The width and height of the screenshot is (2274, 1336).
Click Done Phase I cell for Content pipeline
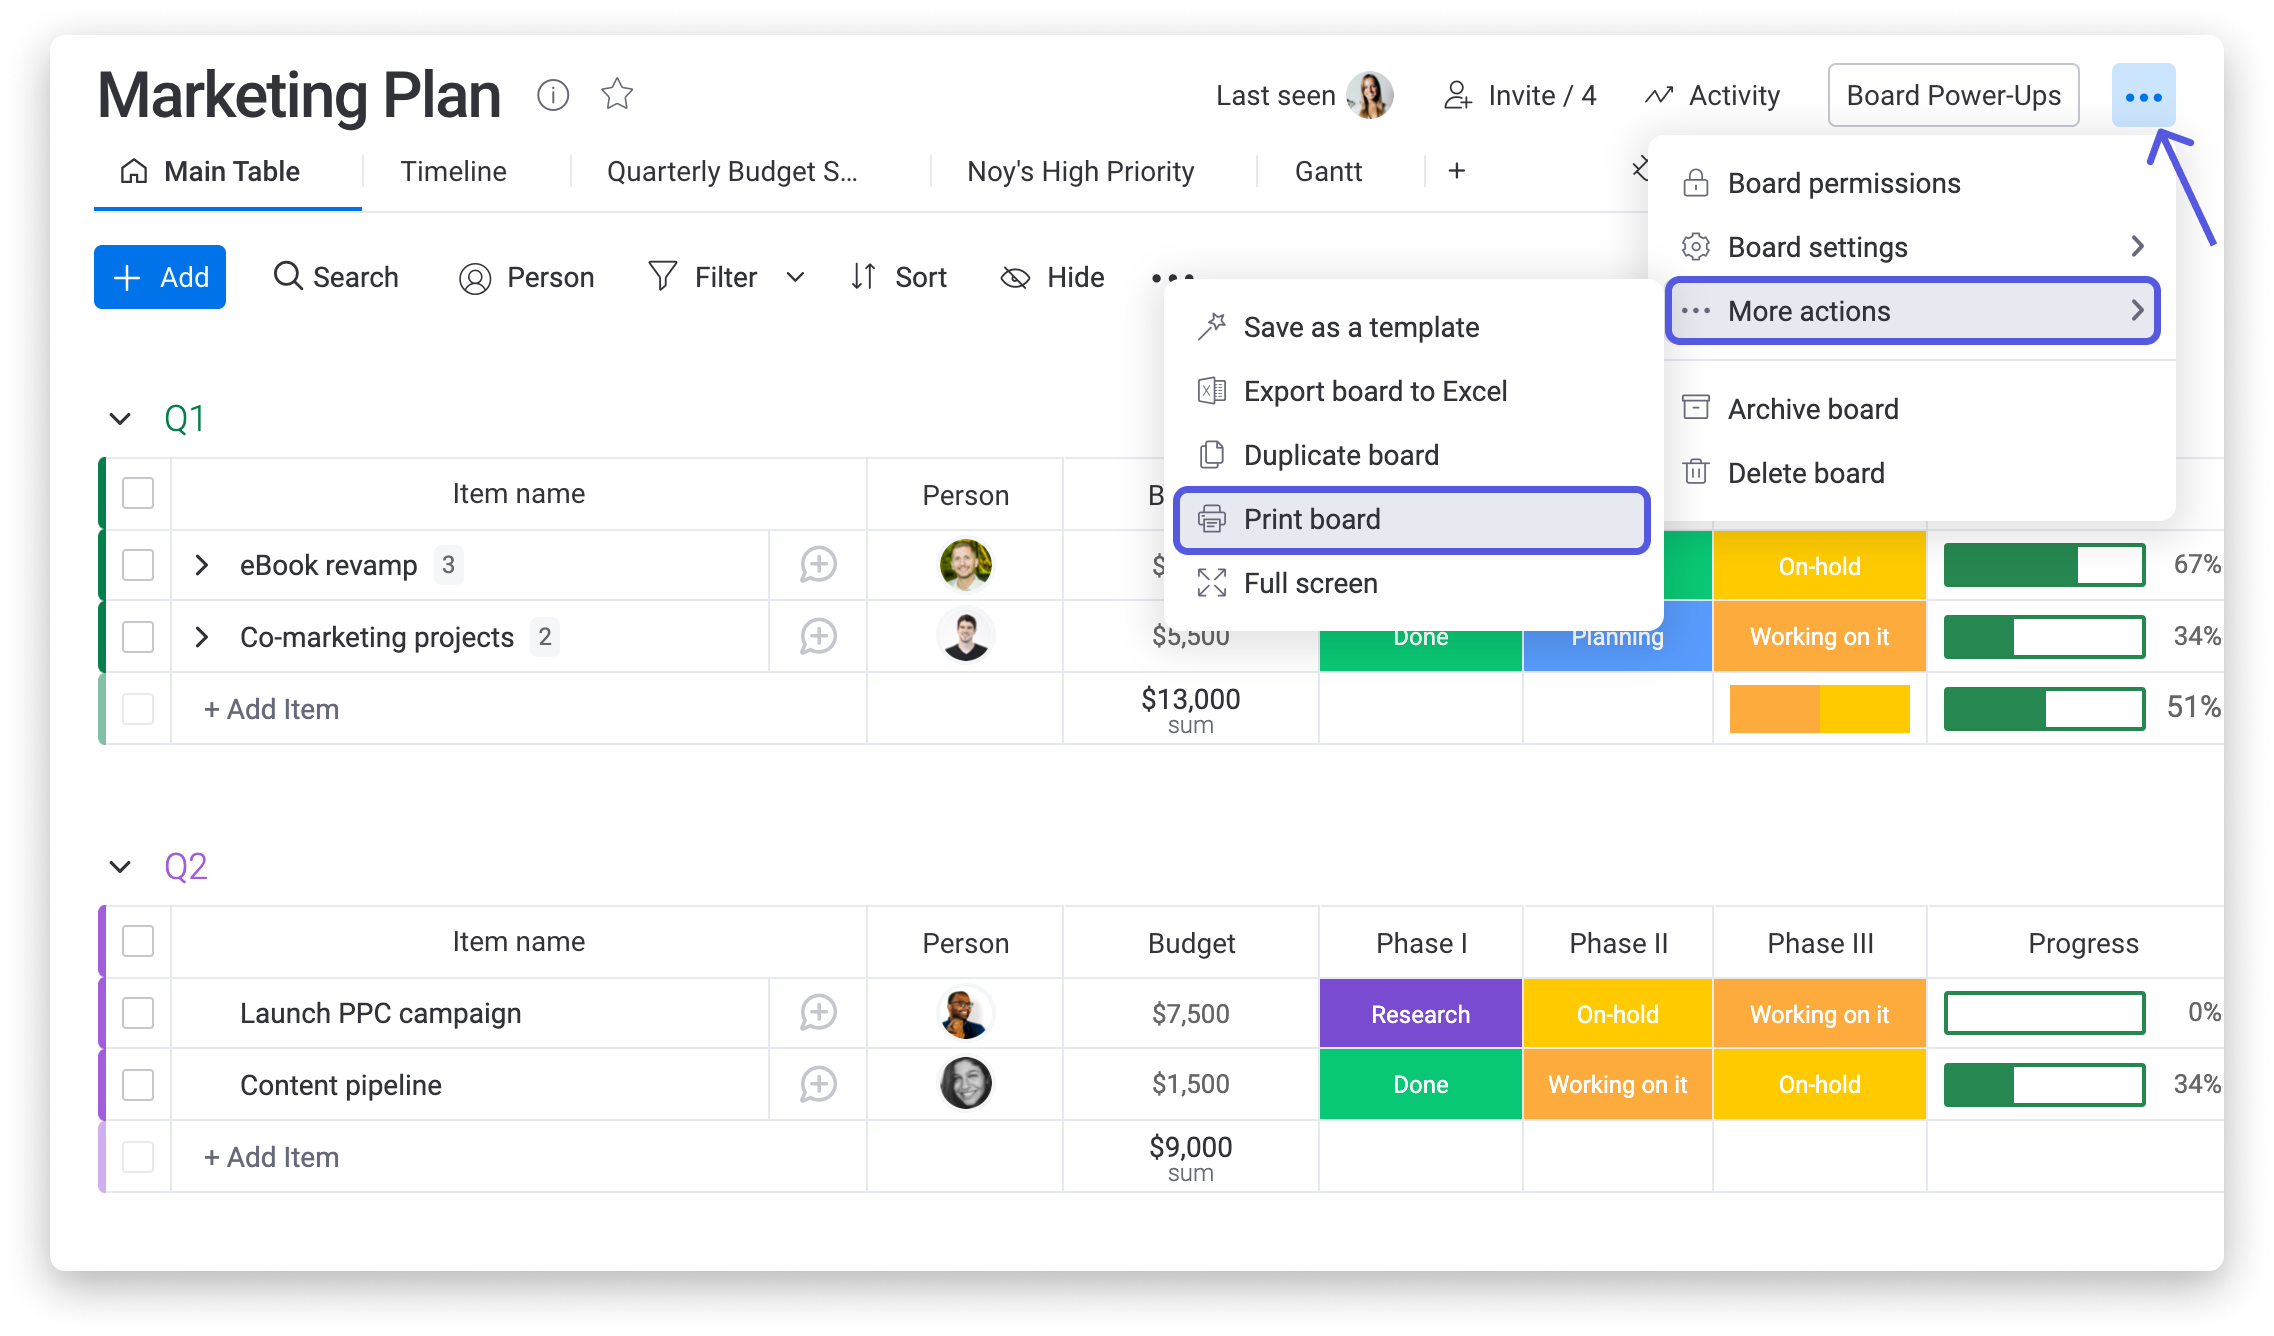[1420, 1085]
